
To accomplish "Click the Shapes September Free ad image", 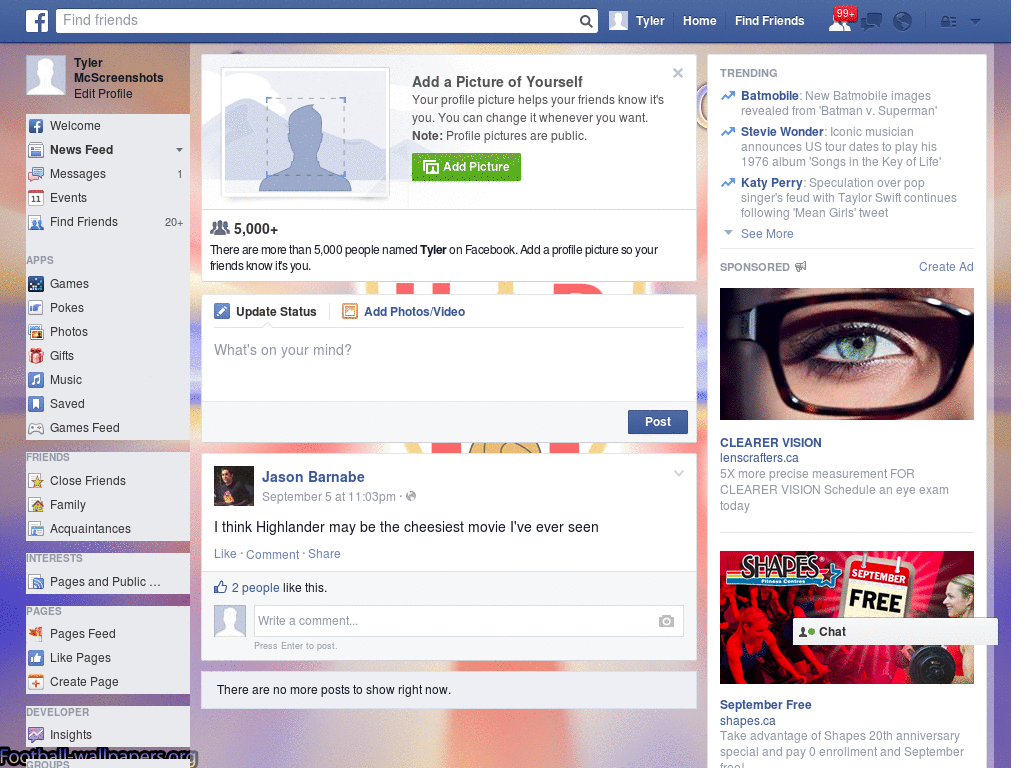I will (846, 617).
